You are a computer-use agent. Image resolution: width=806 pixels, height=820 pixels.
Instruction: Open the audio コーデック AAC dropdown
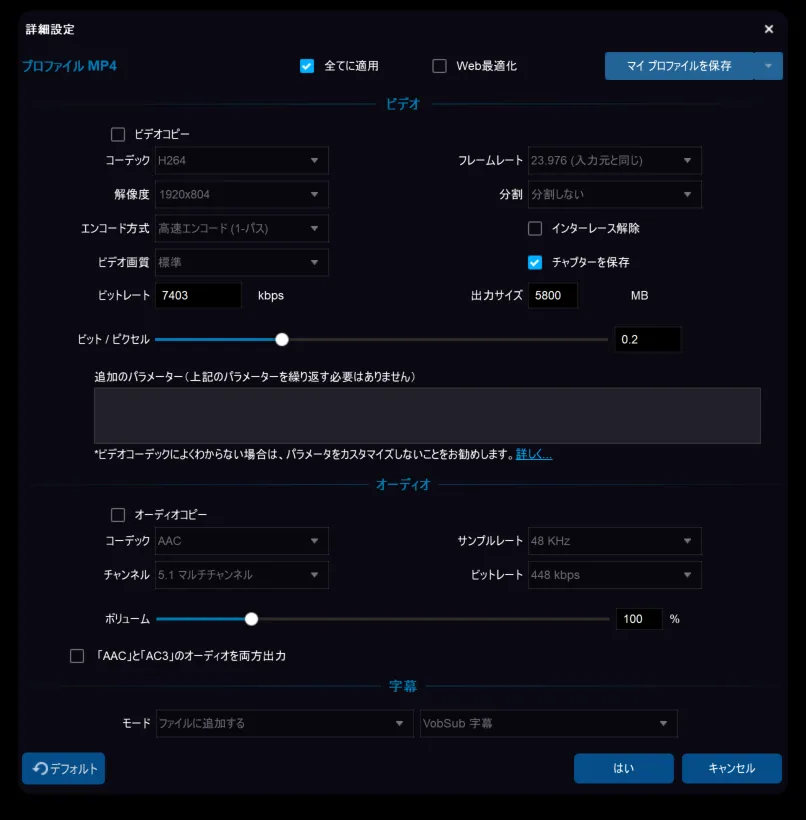242,541
